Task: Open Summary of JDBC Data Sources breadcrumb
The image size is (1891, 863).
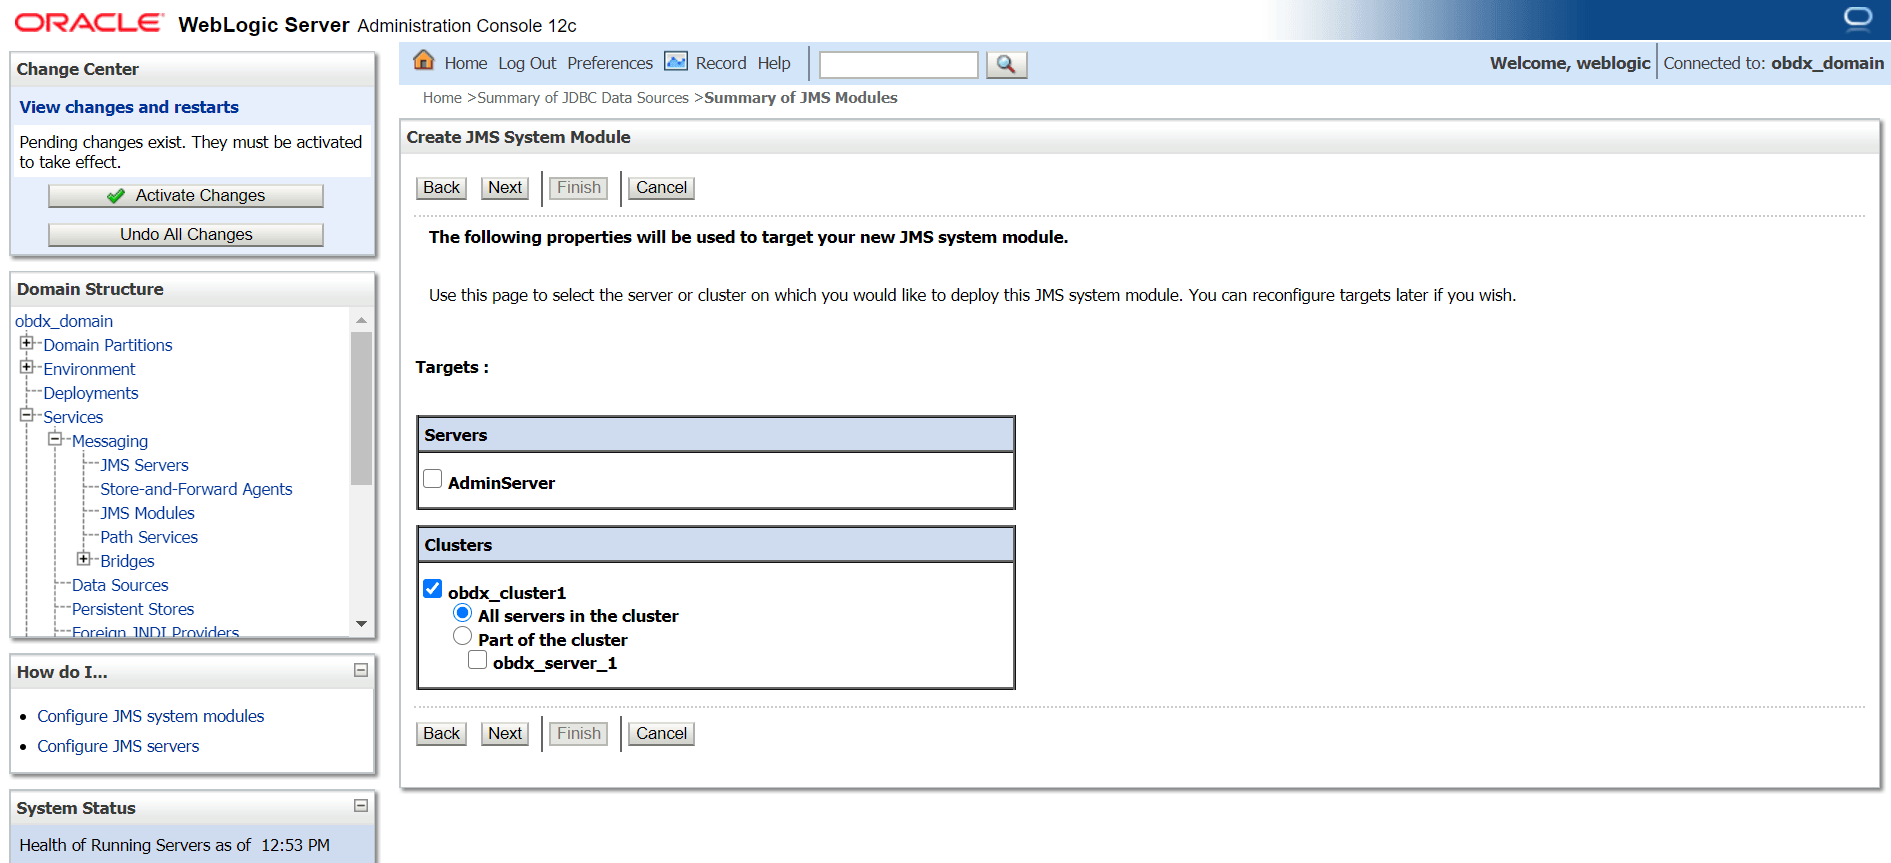Action: pos(583,98)
